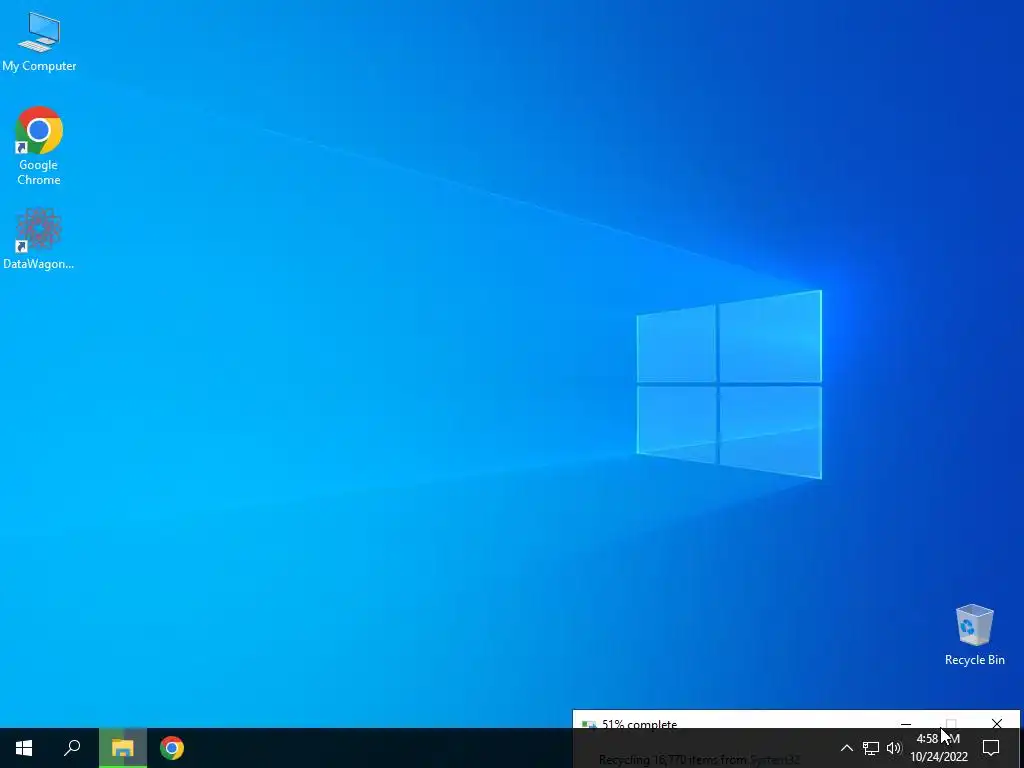Open File Explorer from the taskbar
The width and height of the screenshot is (1024, 768).
(123, 748)
